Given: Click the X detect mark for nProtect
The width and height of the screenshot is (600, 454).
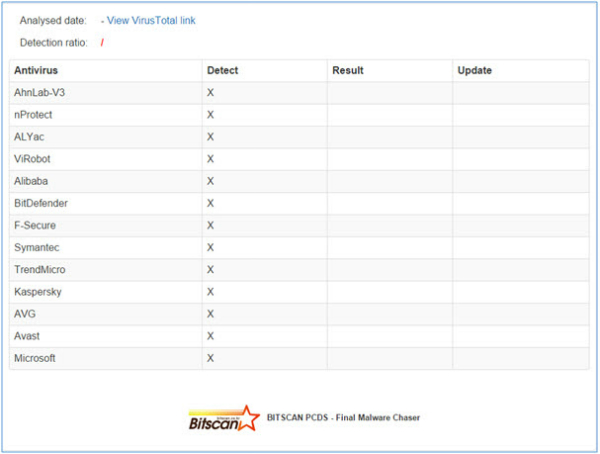Looking at the screenshot, I should pyautogui.click(x=210, y=115).
